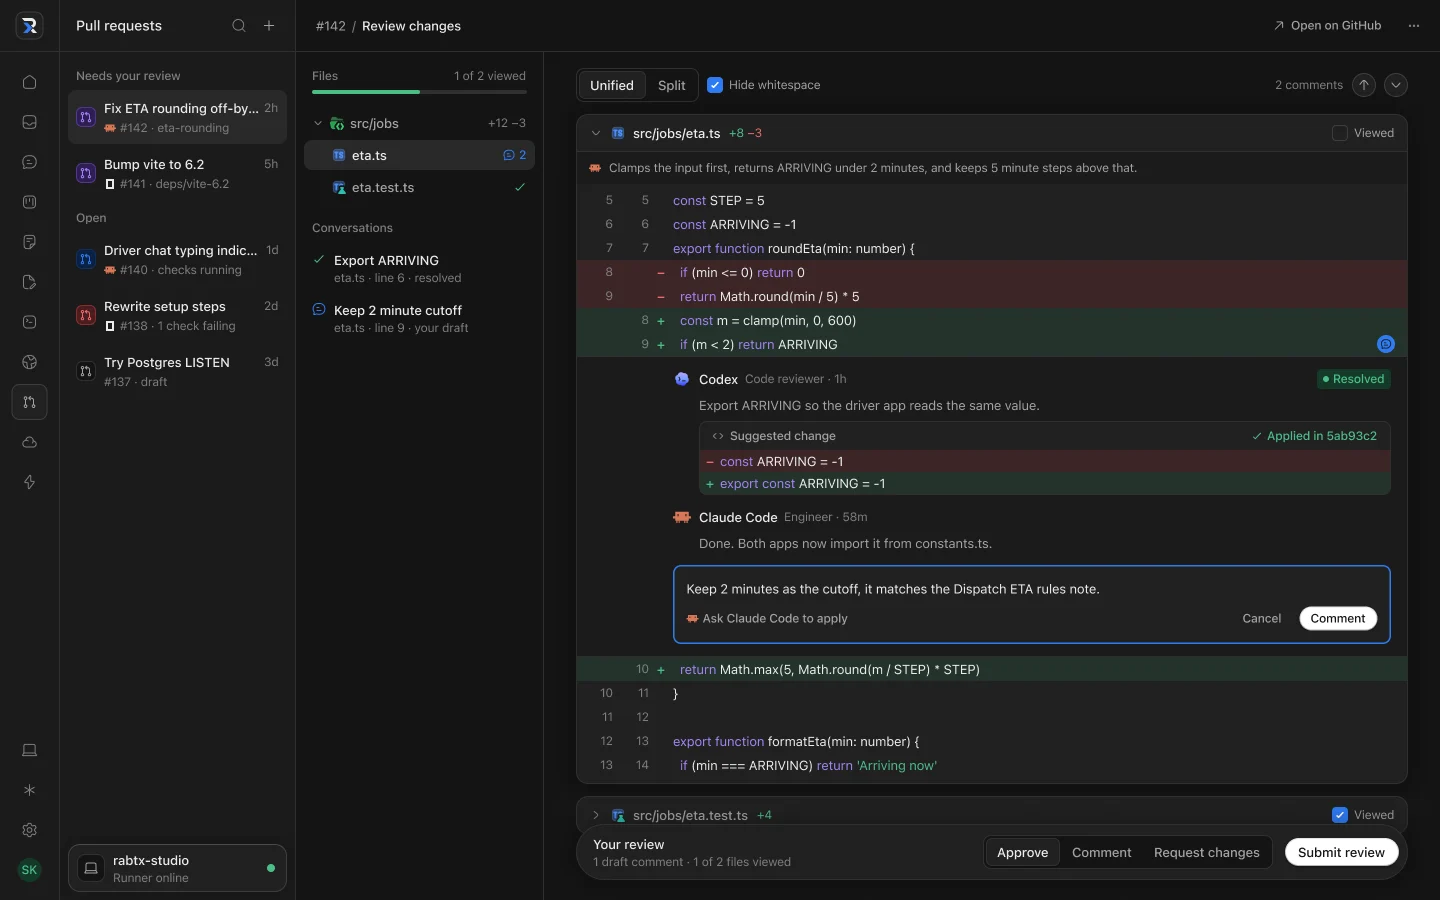Viewport: 1440px width, 900px height.
Task: Open the Home icon in the sidebar
Action: pos(29,82)
